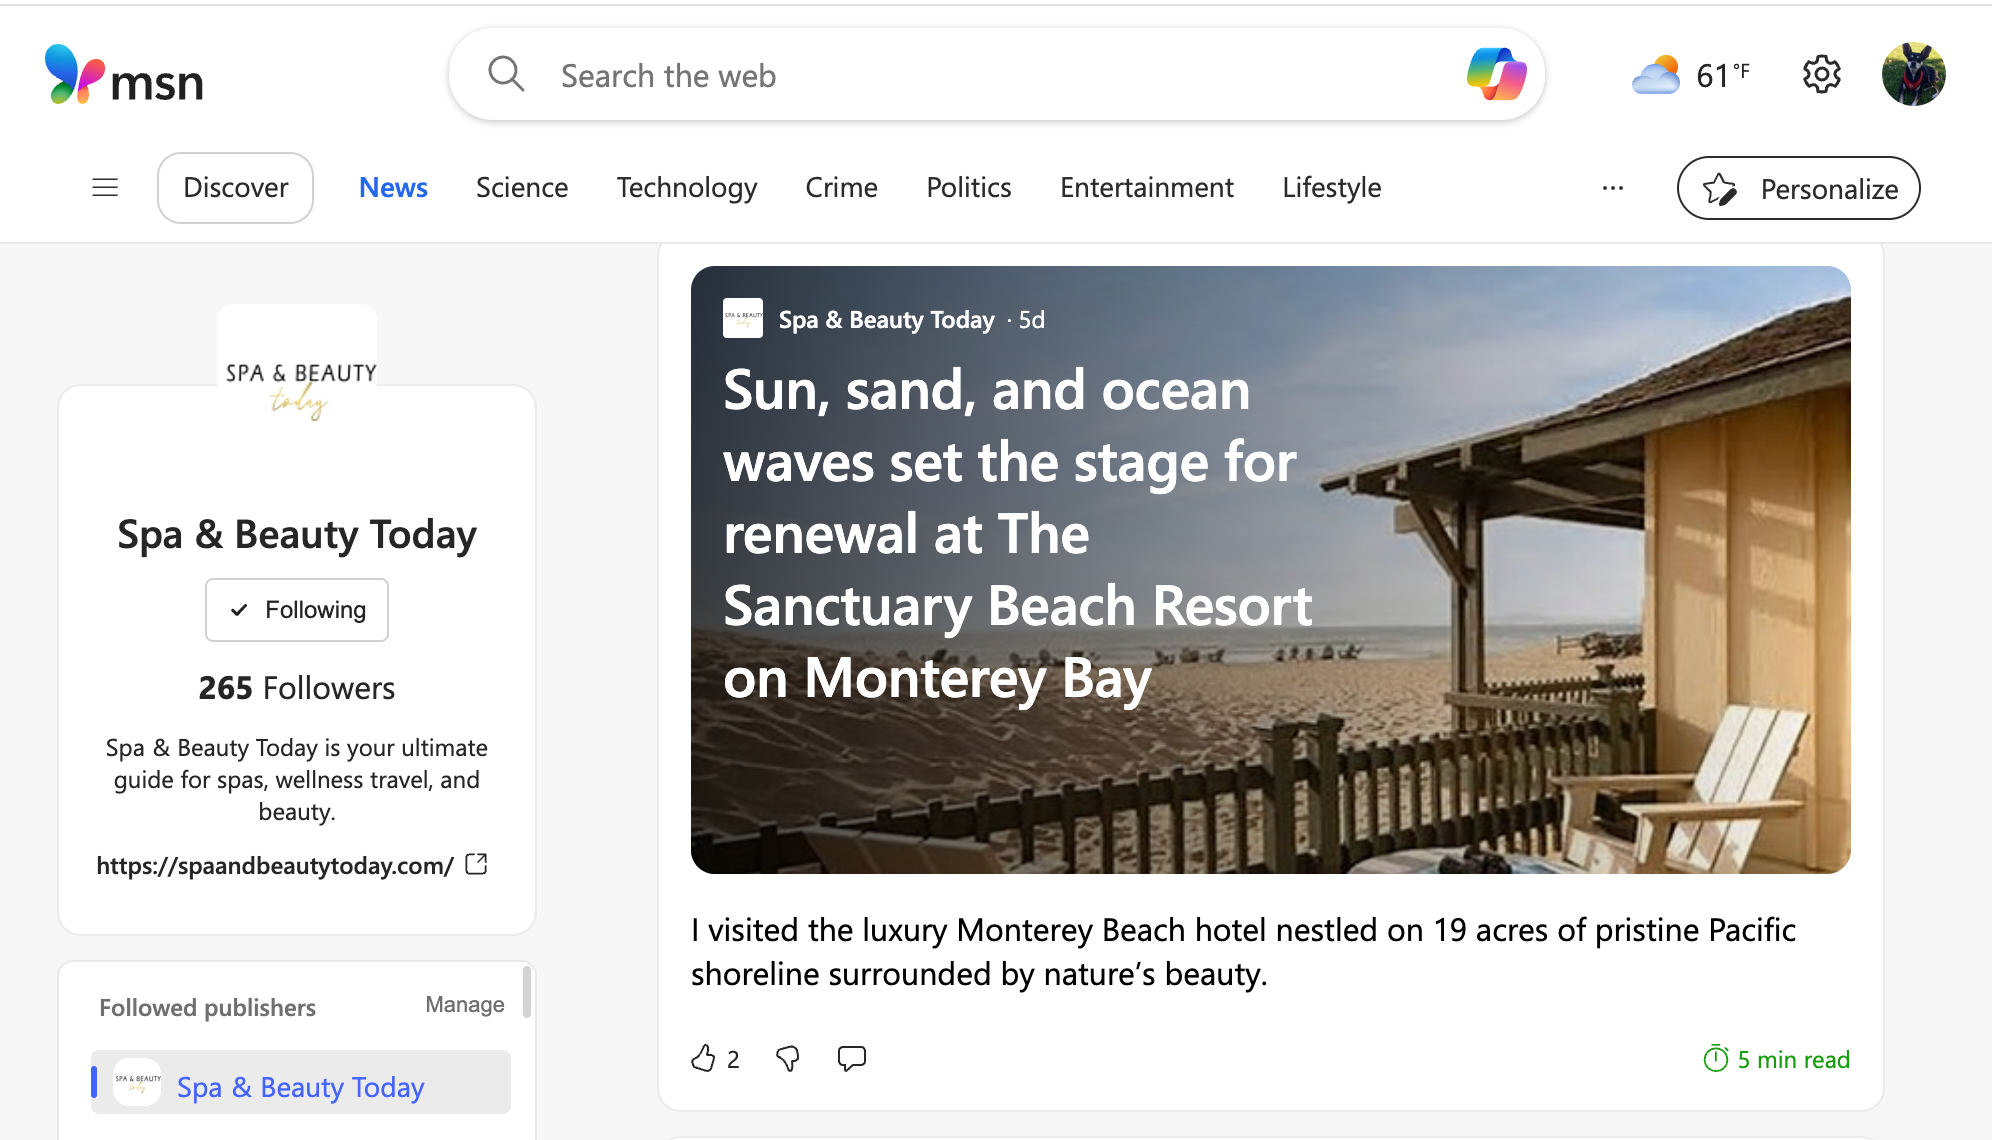Open the user profile avatar

pyautogui.click(x=1912, y=74)
